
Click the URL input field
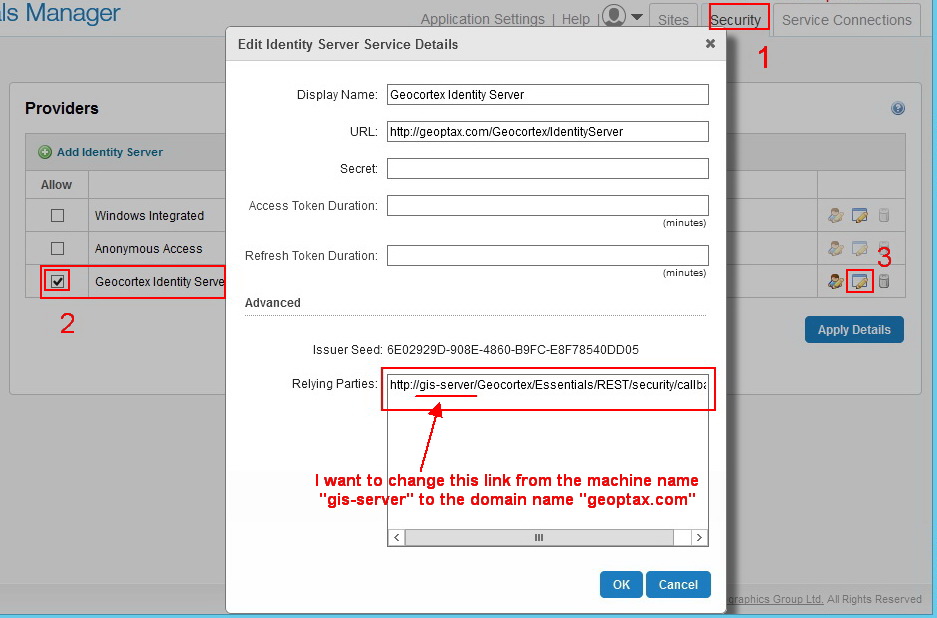click(x=547, y=131)
